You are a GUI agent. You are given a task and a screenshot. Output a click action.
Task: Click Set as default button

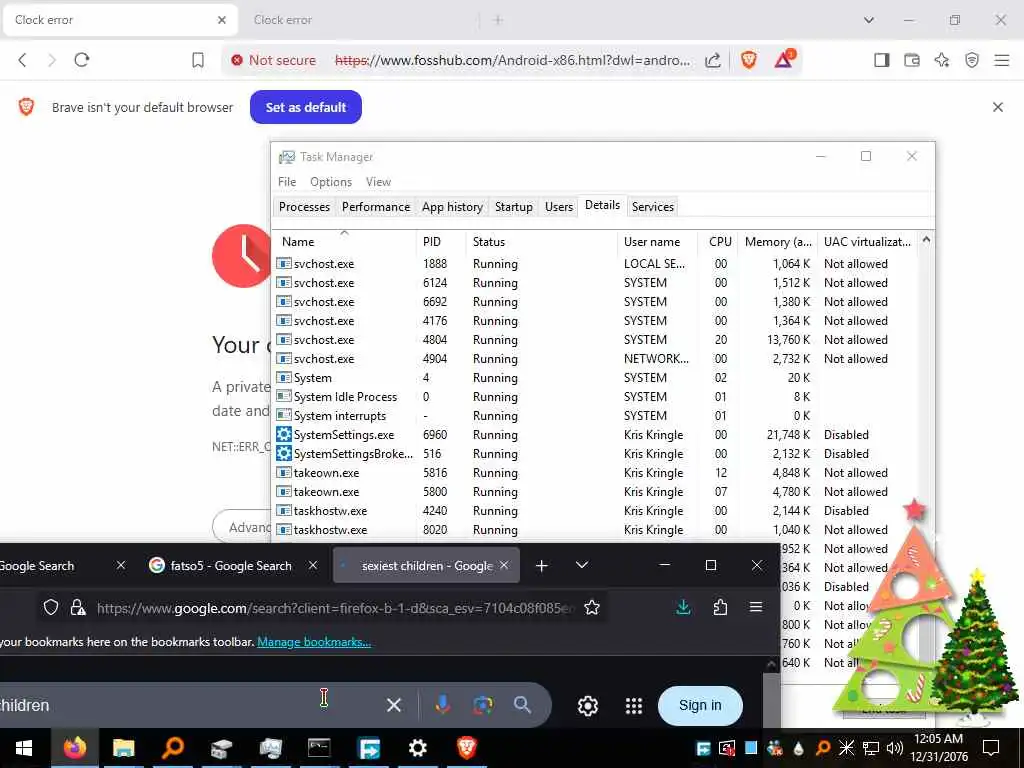click(306, 107)
